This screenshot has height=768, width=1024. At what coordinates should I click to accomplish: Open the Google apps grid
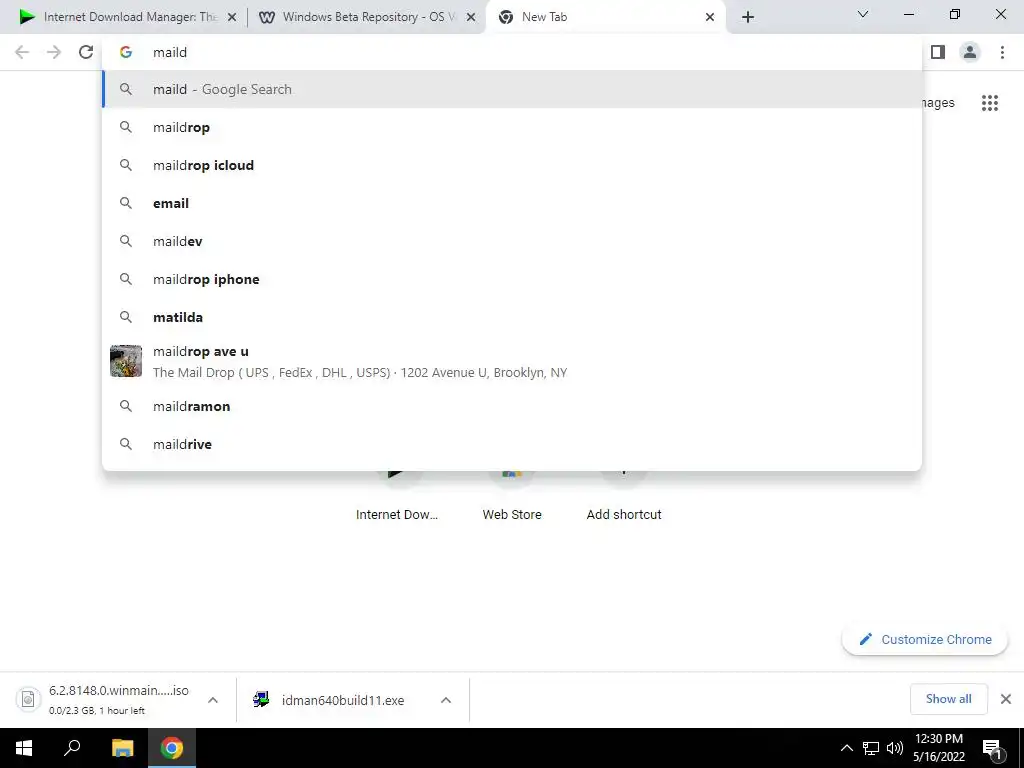point(990,103)
